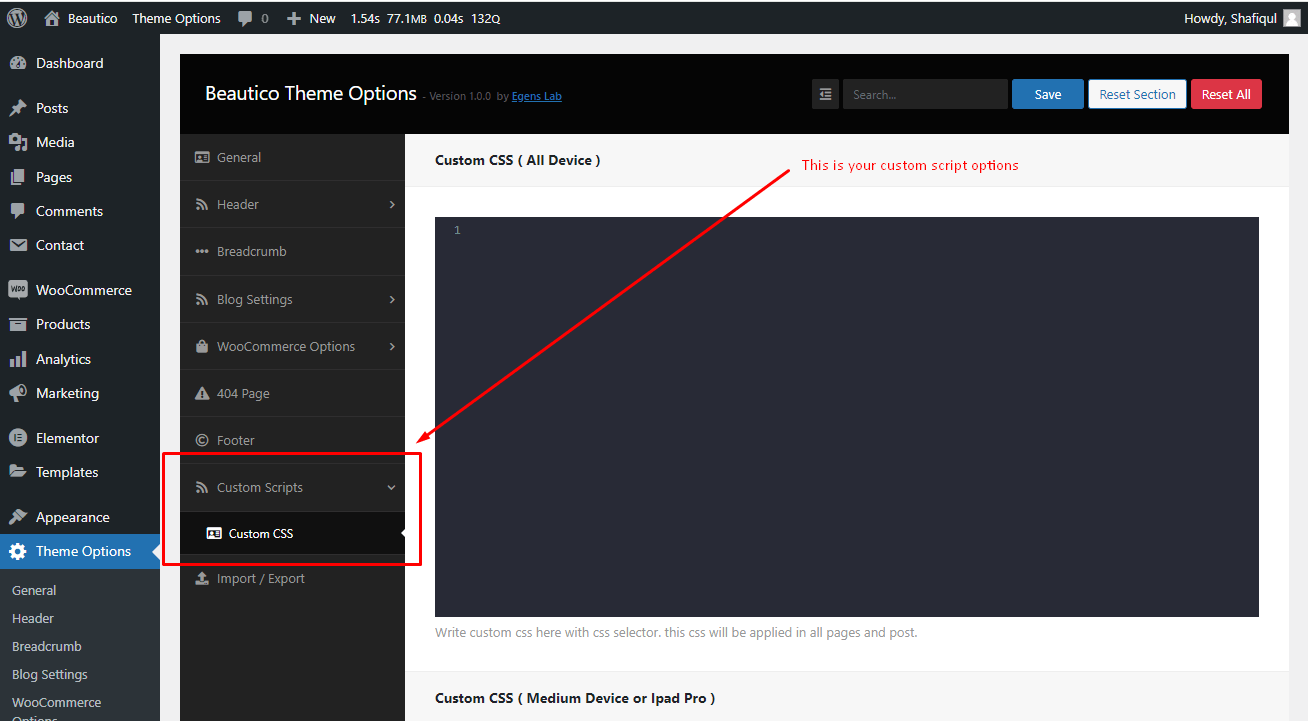Click the Footer copyright icon
The width and height of the screenshot is (1308, 721).
pos(202,440)
